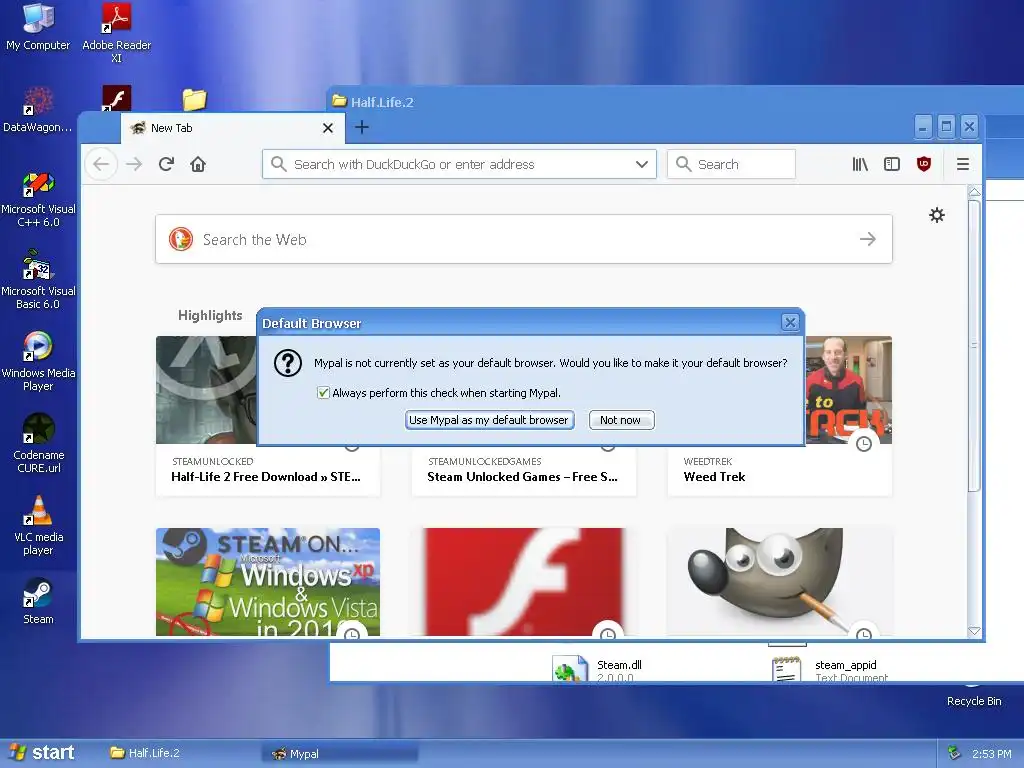Image resolution: width=1024 pixels, height=768 pixels.
Task: Select Recycle Bin on the desktop
Action: [x=974, y=696]
